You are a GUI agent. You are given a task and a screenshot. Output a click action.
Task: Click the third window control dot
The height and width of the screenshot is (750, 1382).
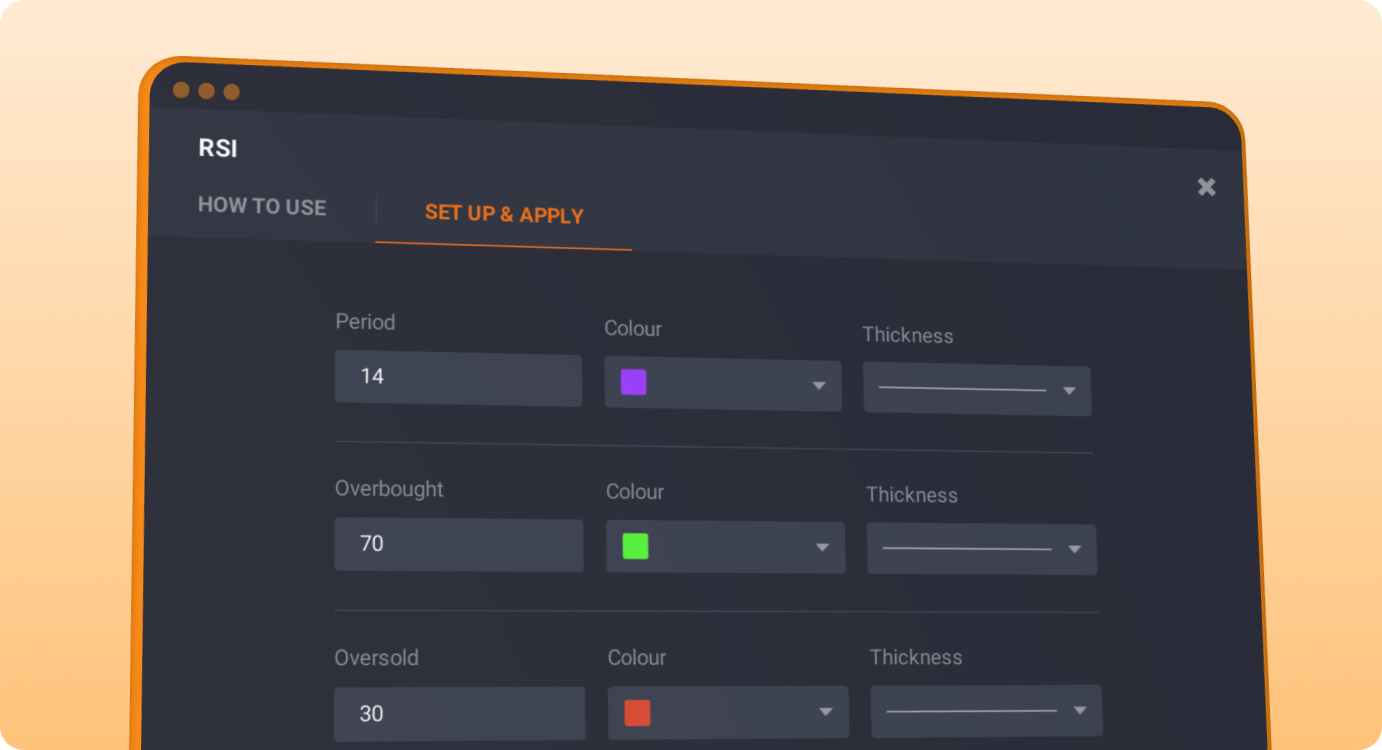(231, 92)
